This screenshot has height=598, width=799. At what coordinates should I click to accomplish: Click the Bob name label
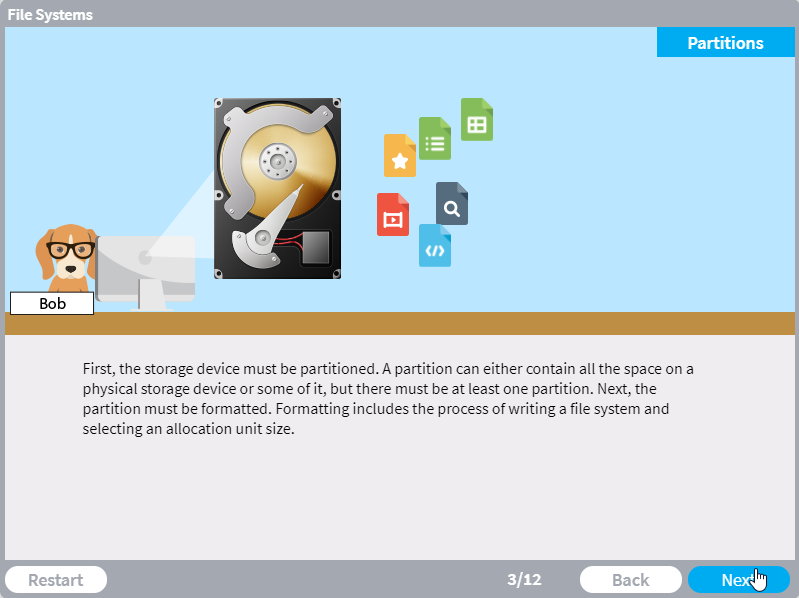pyautogui.click(x=52, y=304)
